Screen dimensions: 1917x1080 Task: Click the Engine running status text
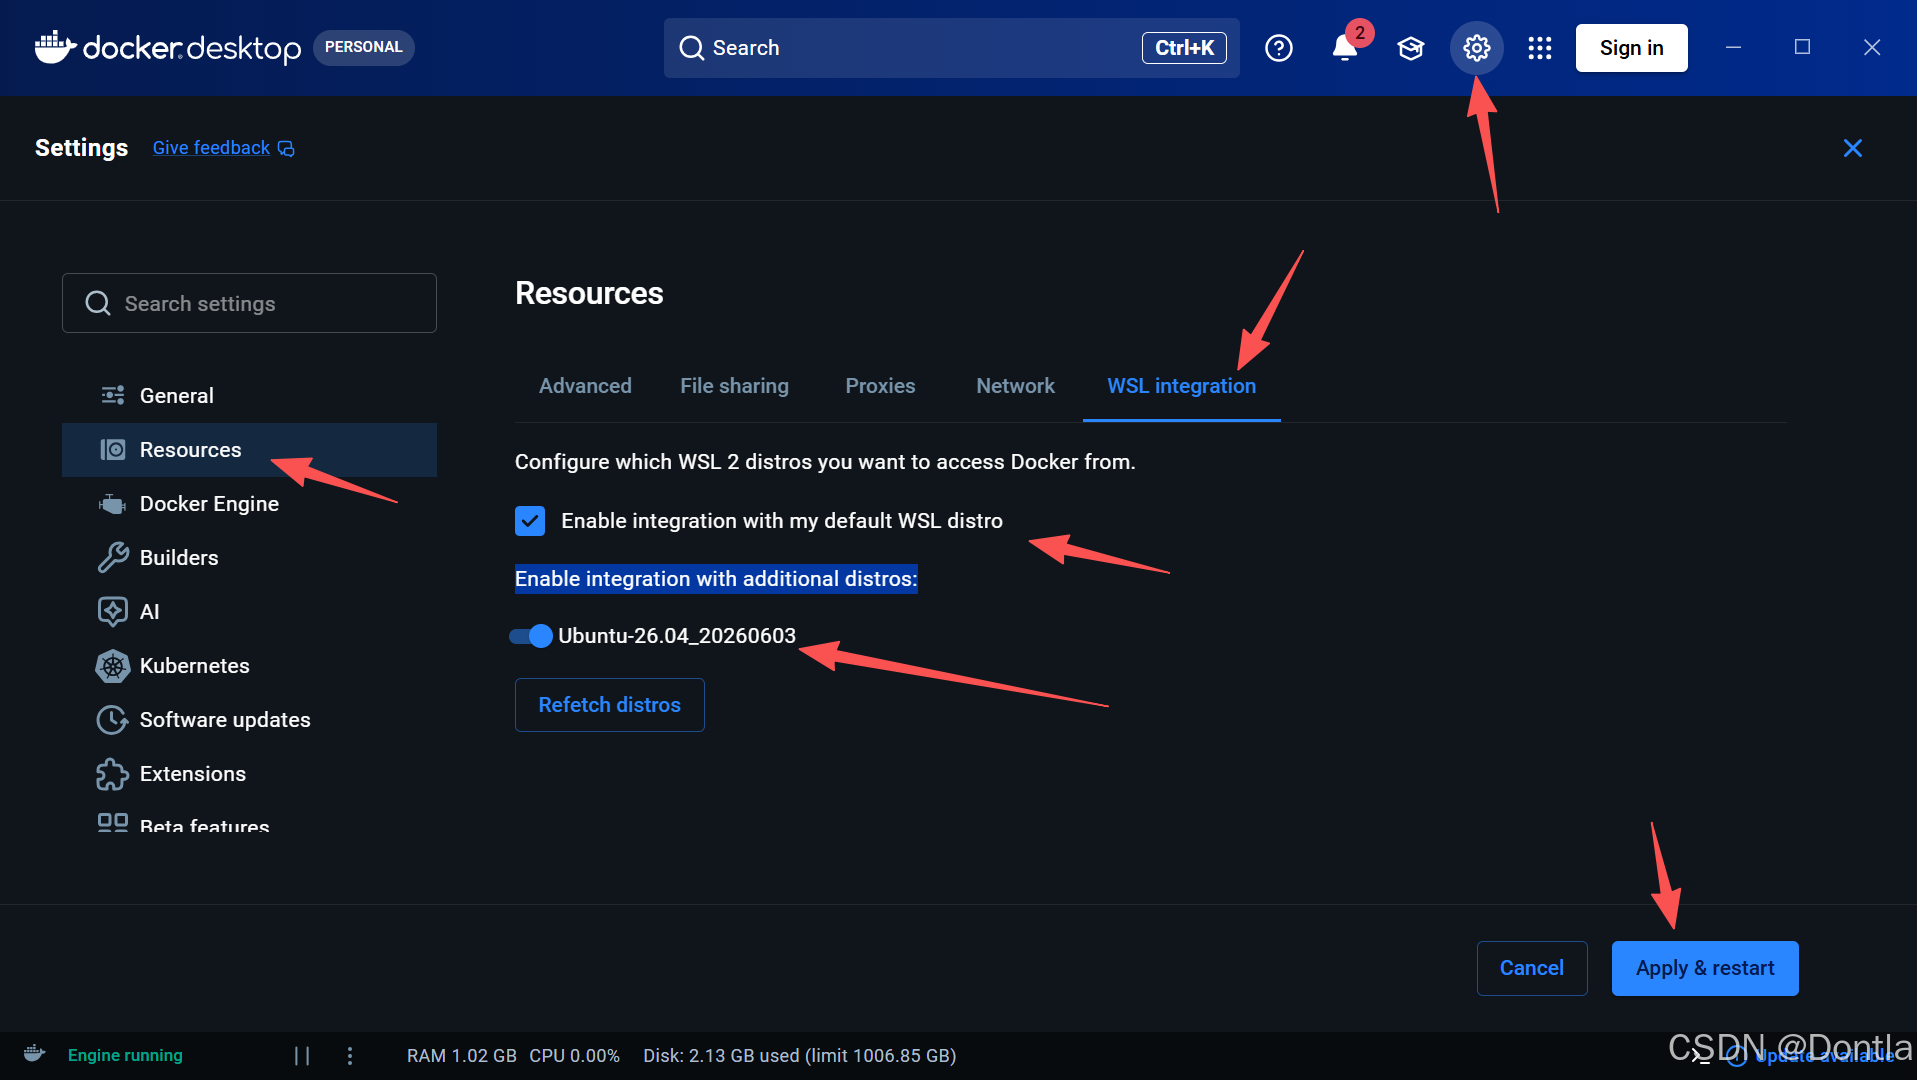pos(125,1055)
